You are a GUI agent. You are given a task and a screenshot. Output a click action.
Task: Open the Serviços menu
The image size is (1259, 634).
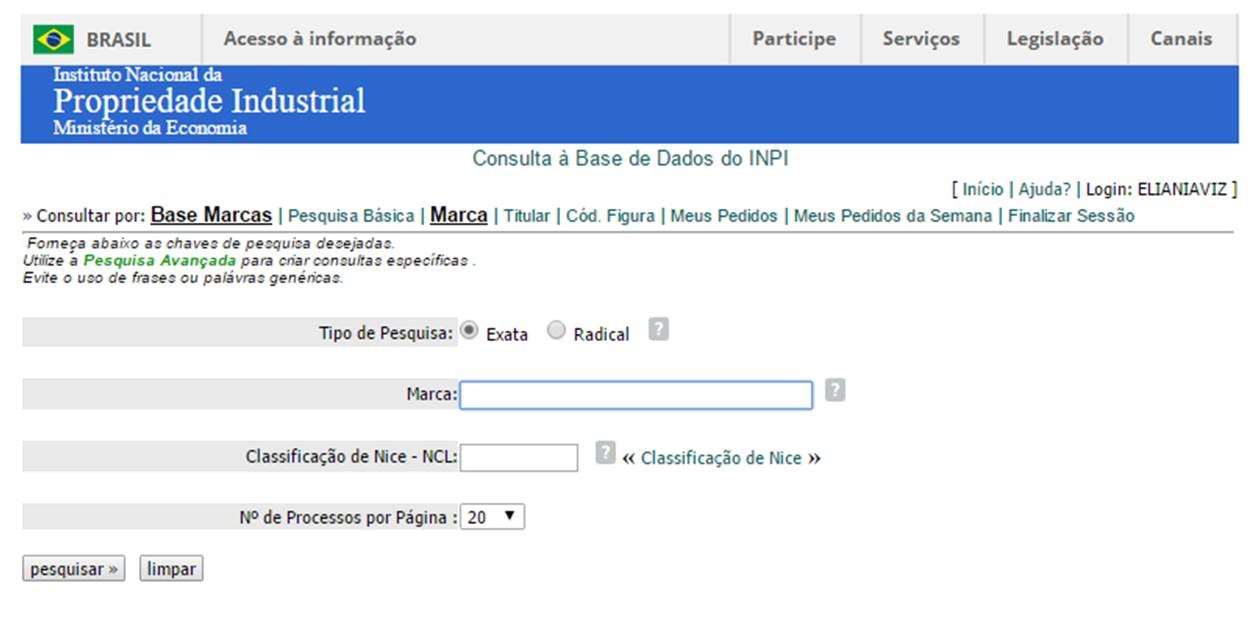click(x=921, y=39)
